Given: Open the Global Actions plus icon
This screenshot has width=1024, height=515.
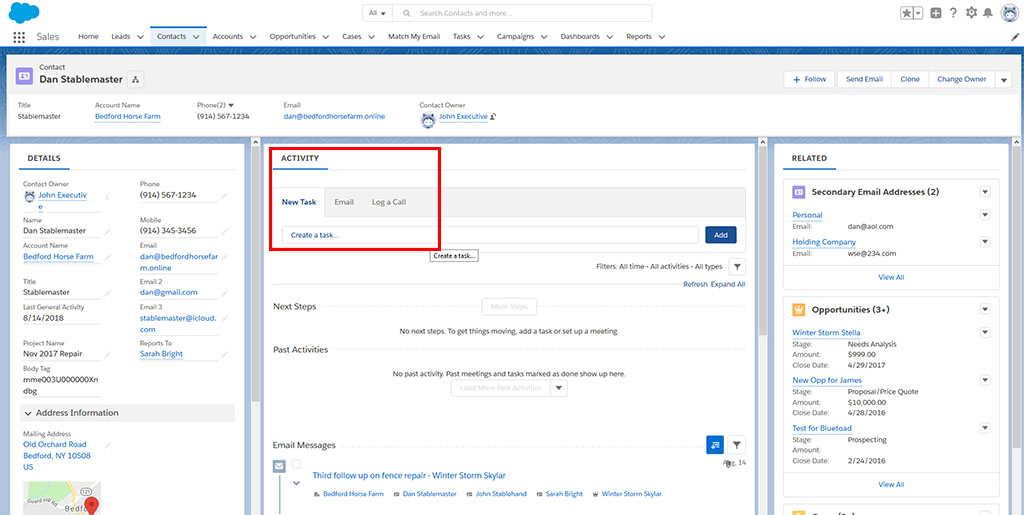Looking at the screenshot, I should [x=935, y=13].
